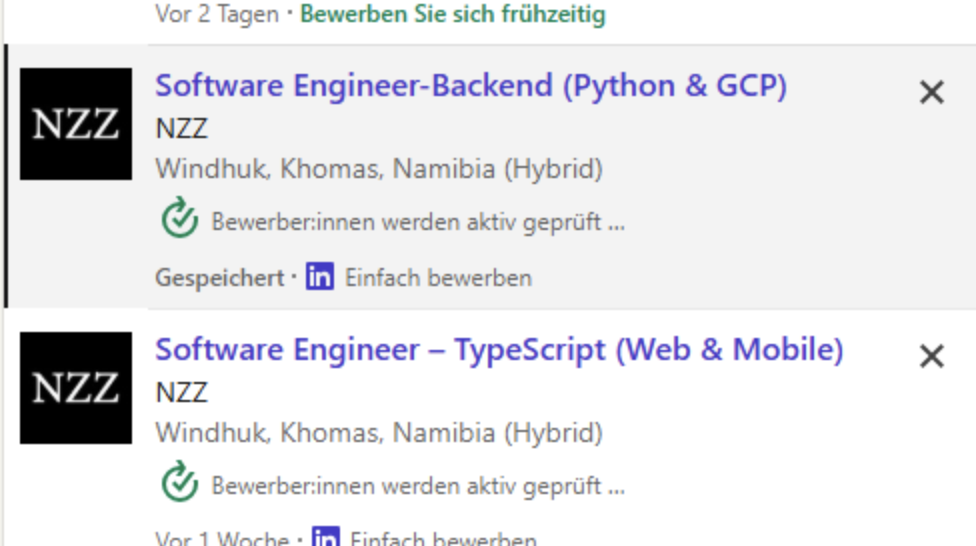The height and width of the screenshot is (546, 976).
Task: Click the NZZ logo of the Backend job
Action: (x=76, y=124)
